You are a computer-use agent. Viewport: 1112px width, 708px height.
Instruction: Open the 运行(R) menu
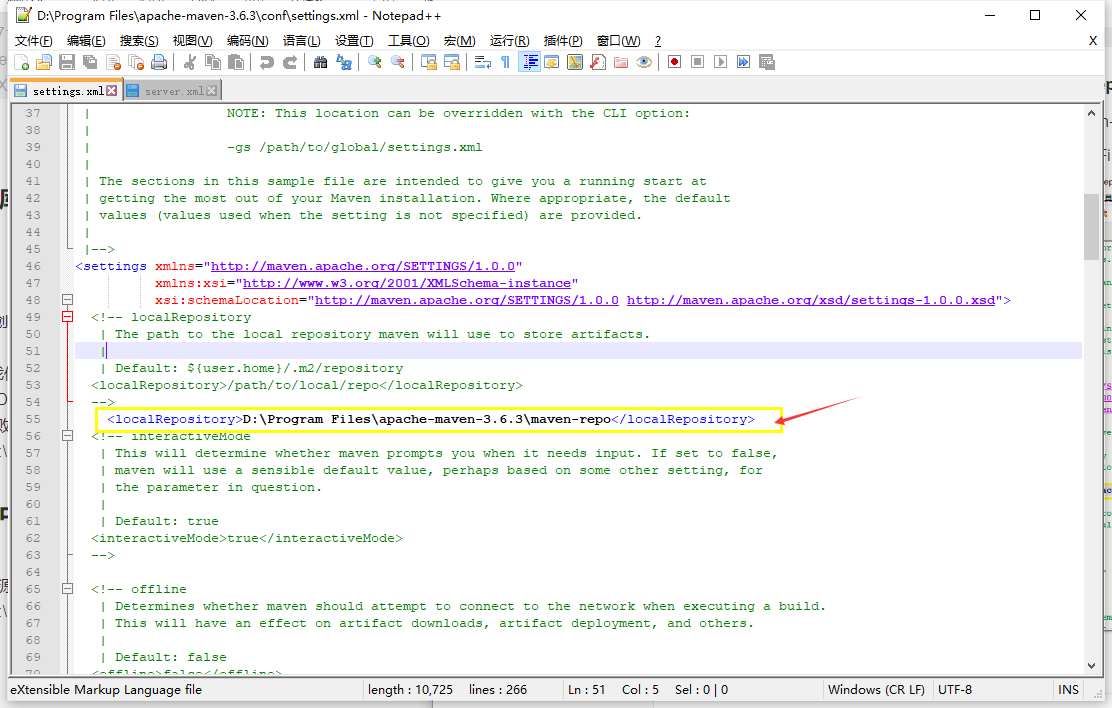tap(509, 41)
